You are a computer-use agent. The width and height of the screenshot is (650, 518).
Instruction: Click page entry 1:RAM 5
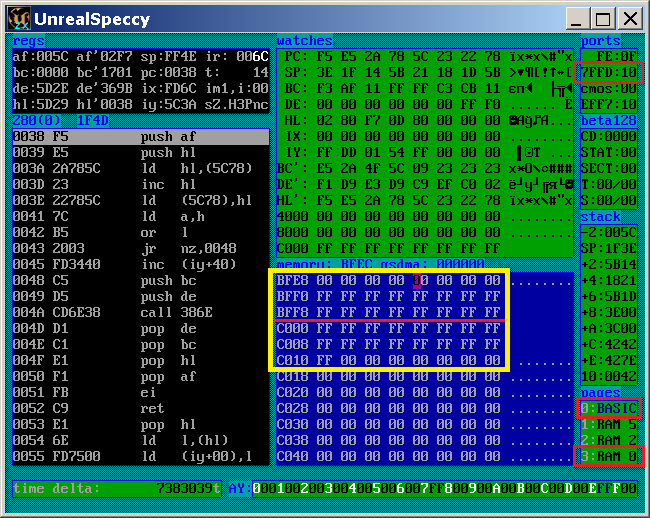click(x=609, y=424)
